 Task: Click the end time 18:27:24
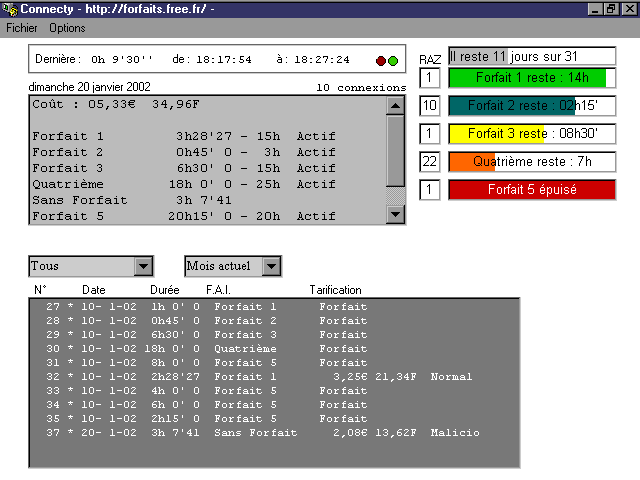click(x=322, y=60)
